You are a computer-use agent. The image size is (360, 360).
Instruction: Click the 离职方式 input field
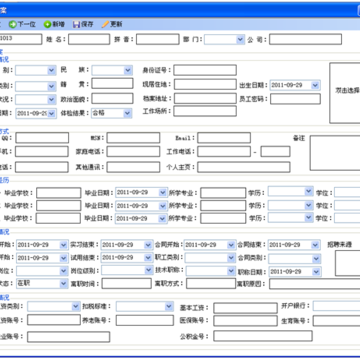coord(211,283)
